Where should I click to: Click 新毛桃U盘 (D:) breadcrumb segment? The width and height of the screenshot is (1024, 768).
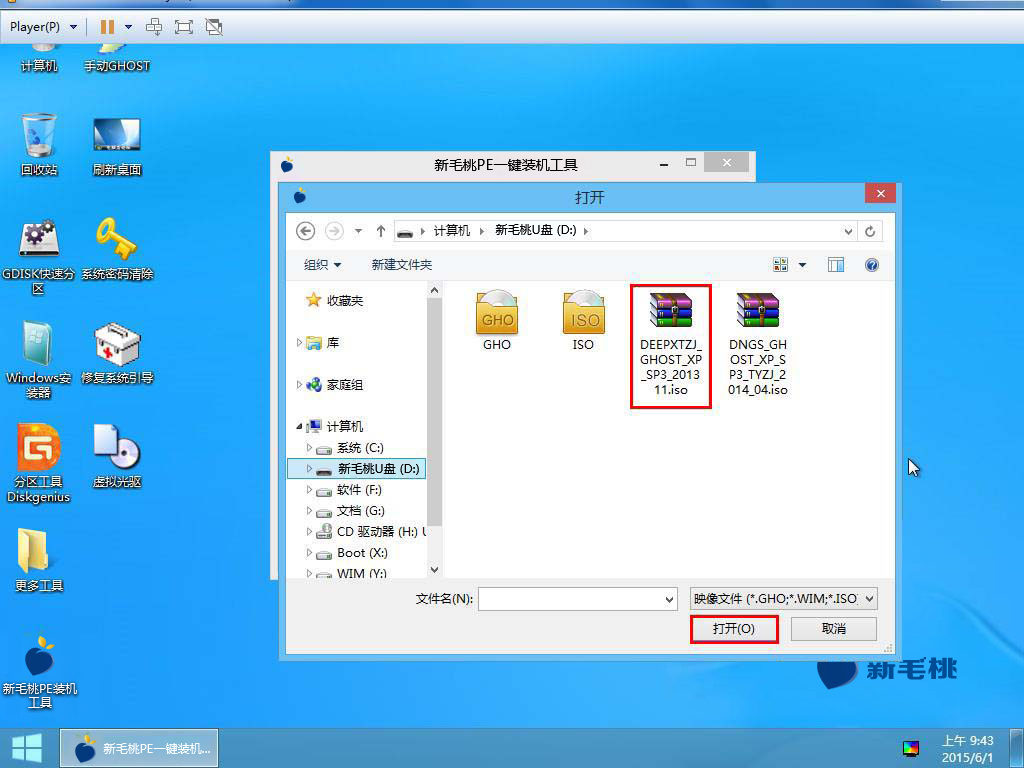pos(536,230)
